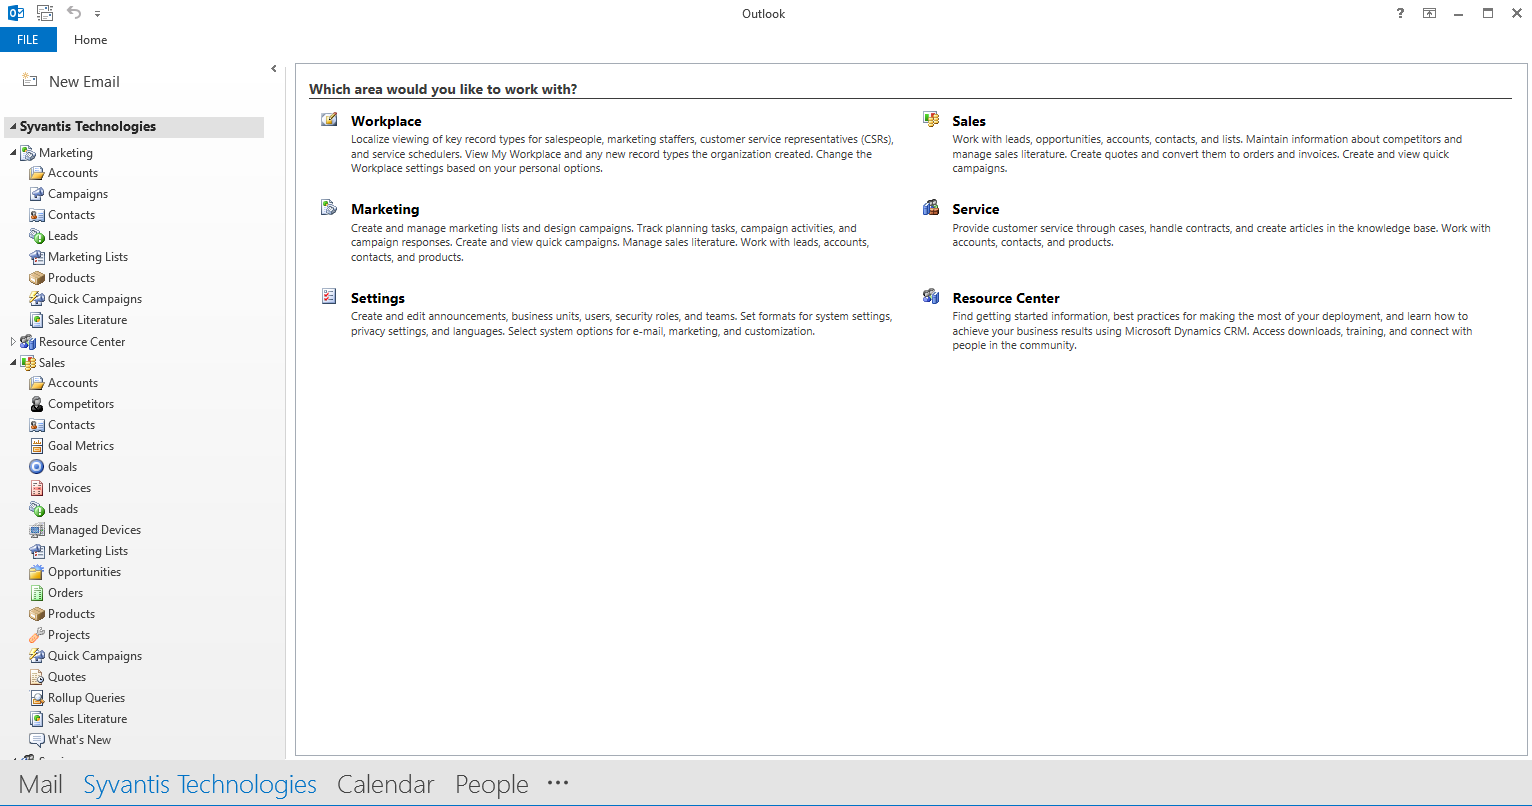Click the Orders icon

[x=37, y=593]
